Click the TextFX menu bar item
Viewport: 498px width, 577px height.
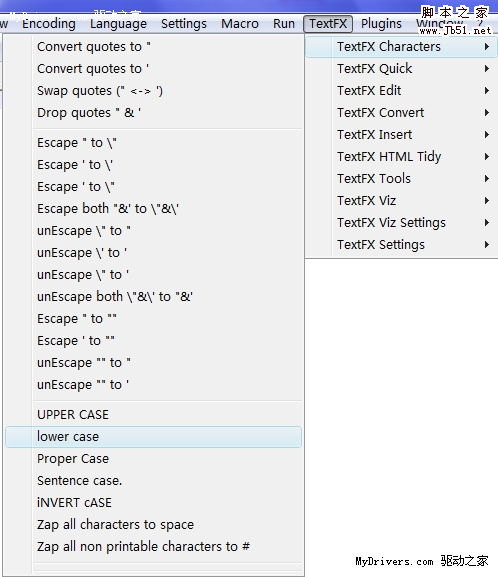coord(328,24)
